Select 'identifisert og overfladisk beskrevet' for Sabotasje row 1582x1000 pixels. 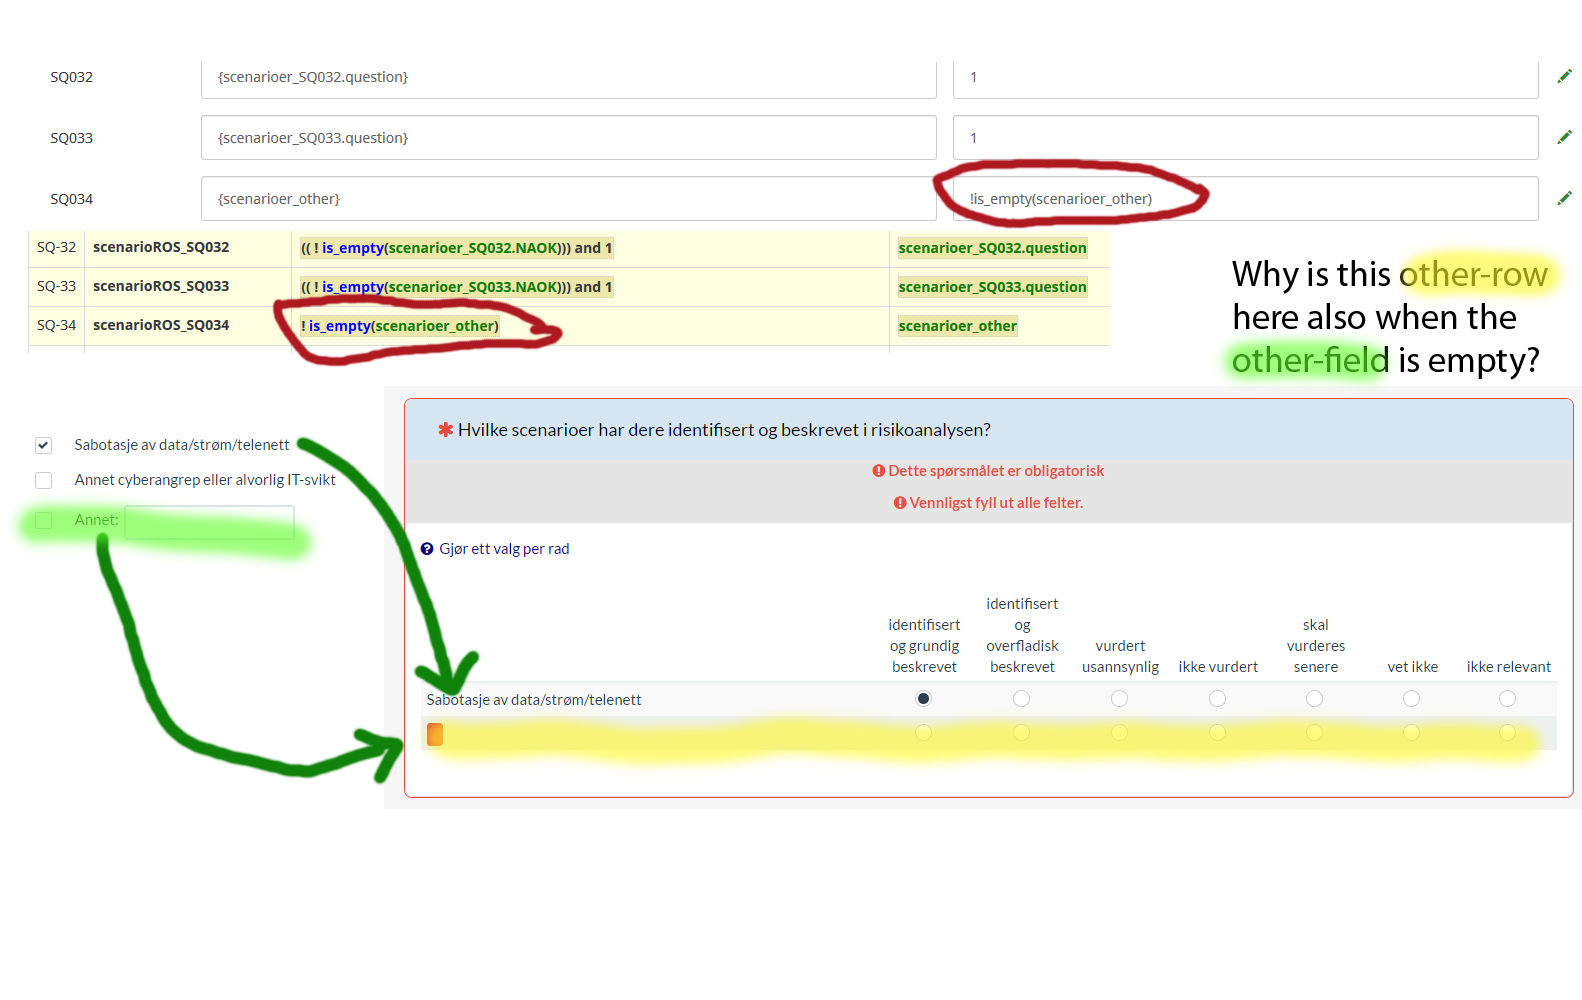1021,699
